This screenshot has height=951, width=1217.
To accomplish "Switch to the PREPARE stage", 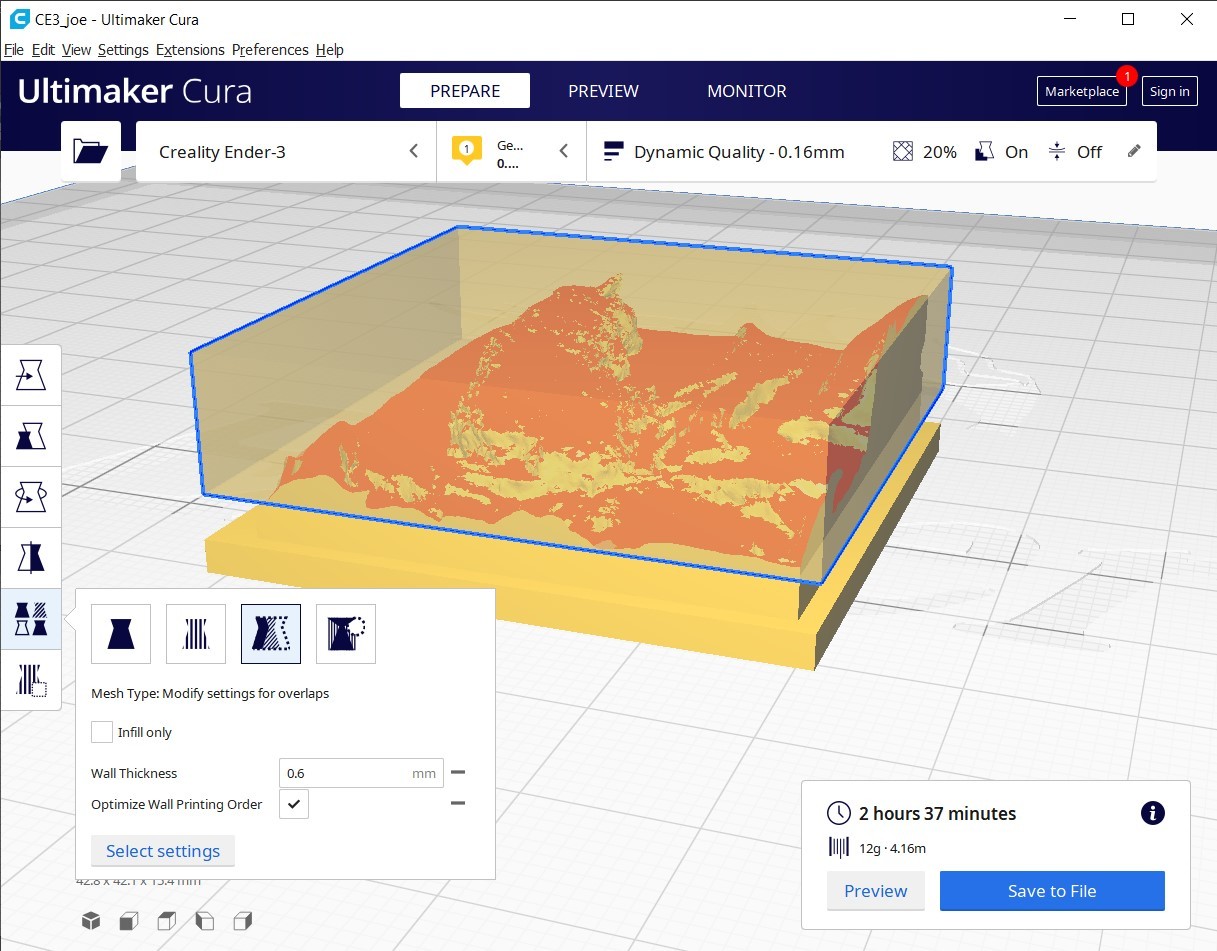I will pos(465,91).
